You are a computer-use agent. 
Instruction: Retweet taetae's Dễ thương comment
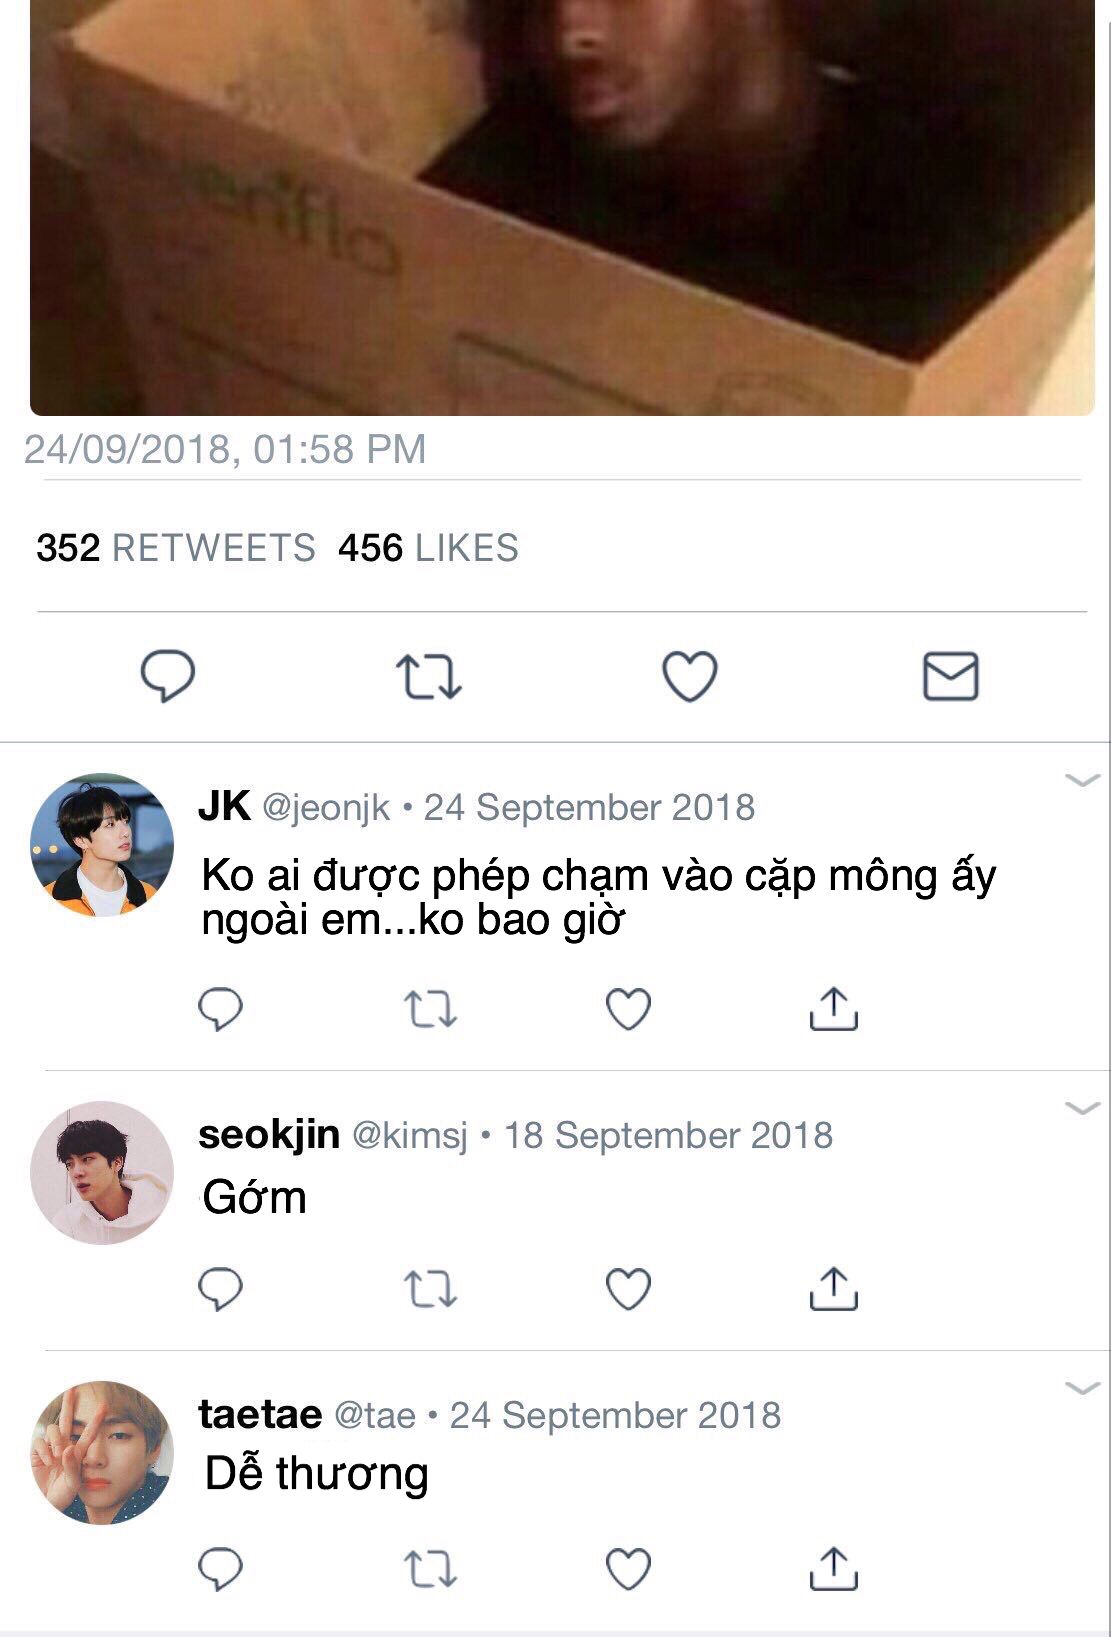pyautogui.click(x=431, y=1569)
